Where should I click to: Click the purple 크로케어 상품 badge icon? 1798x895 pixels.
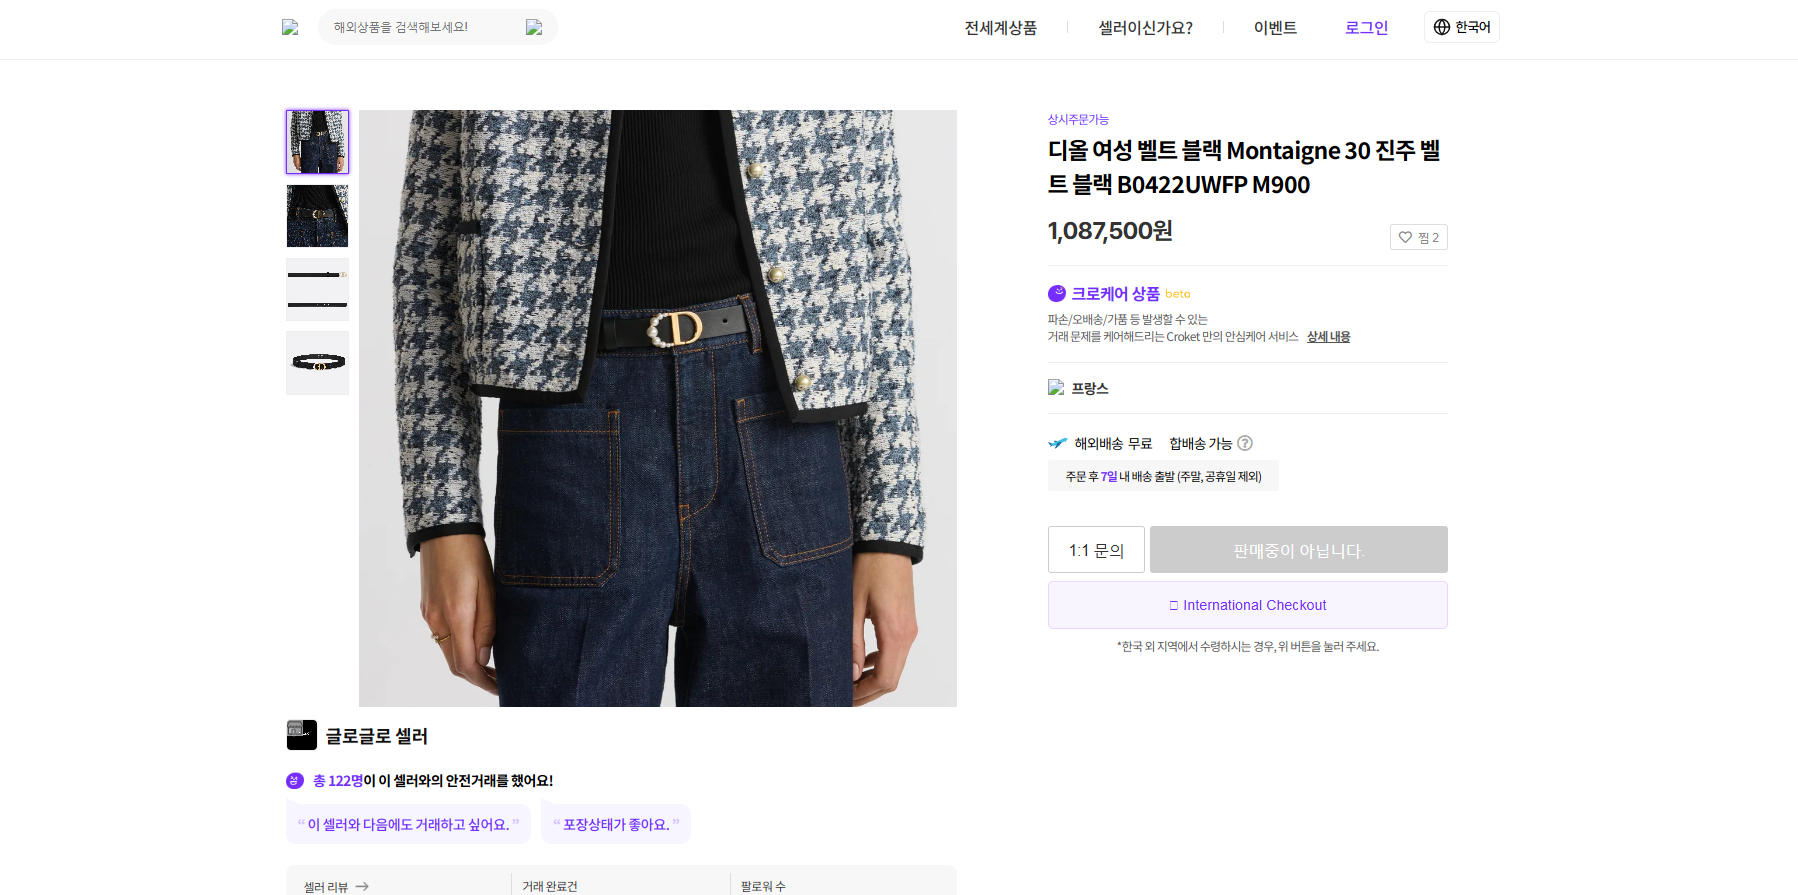pyautogui.click(x=1057, y=294)
